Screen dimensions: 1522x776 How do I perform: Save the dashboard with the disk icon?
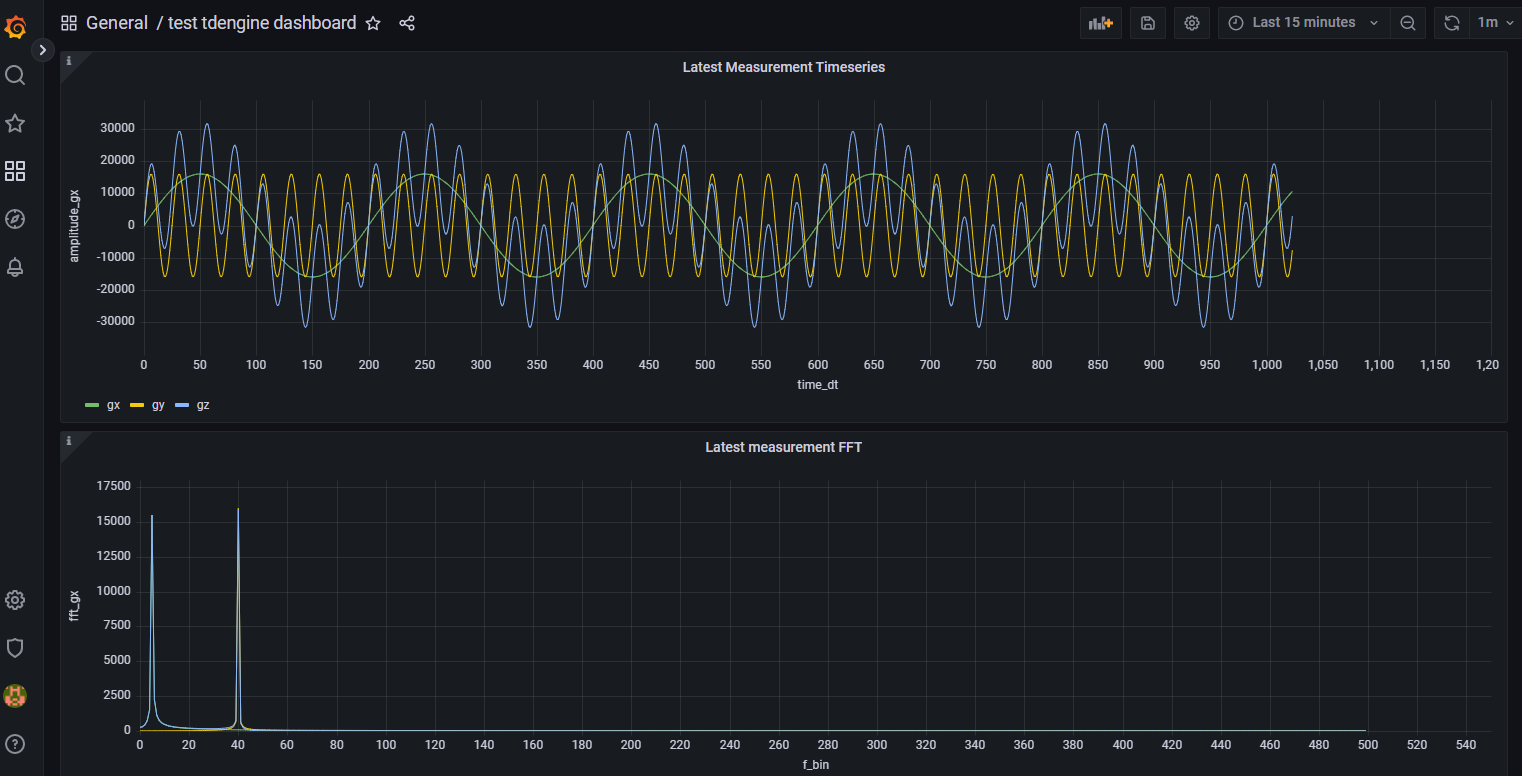[x=1147, y=23]
